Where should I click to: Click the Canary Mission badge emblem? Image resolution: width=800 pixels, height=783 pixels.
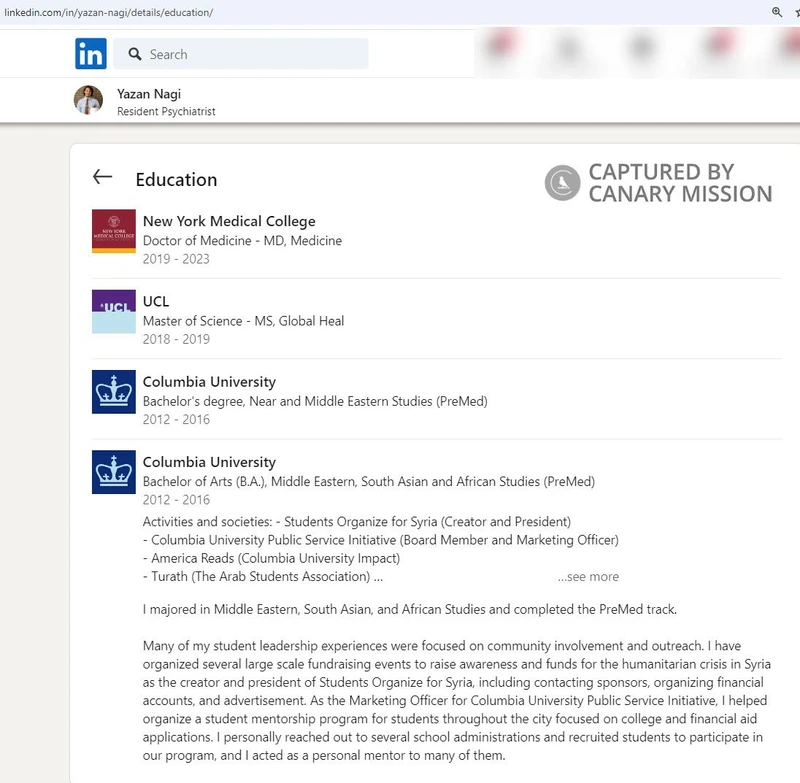pos(561,183)
